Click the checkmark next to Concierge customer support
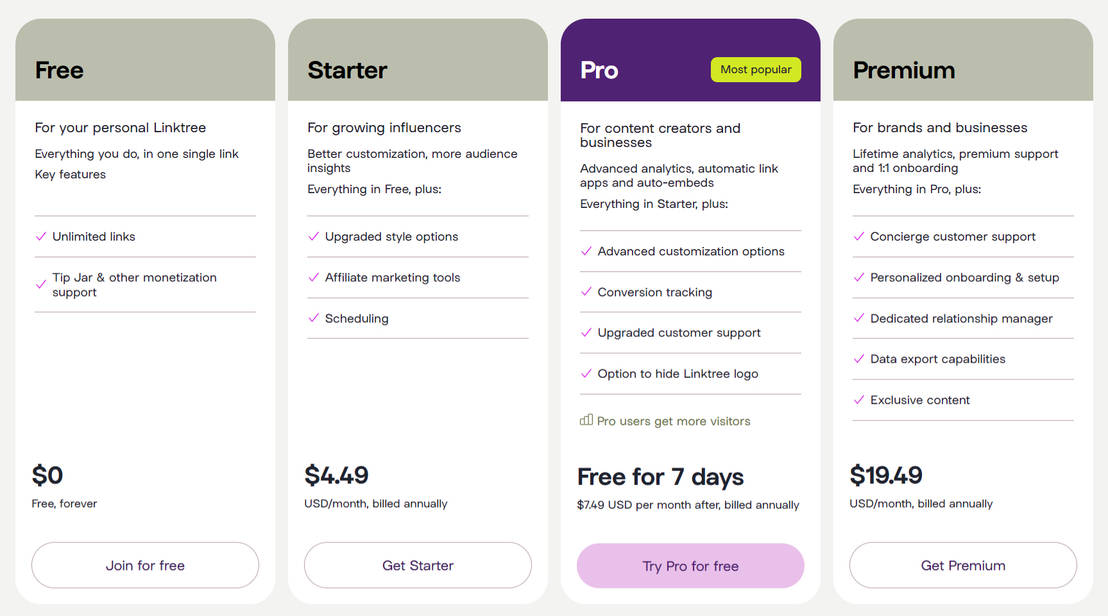 click(858, 237)
